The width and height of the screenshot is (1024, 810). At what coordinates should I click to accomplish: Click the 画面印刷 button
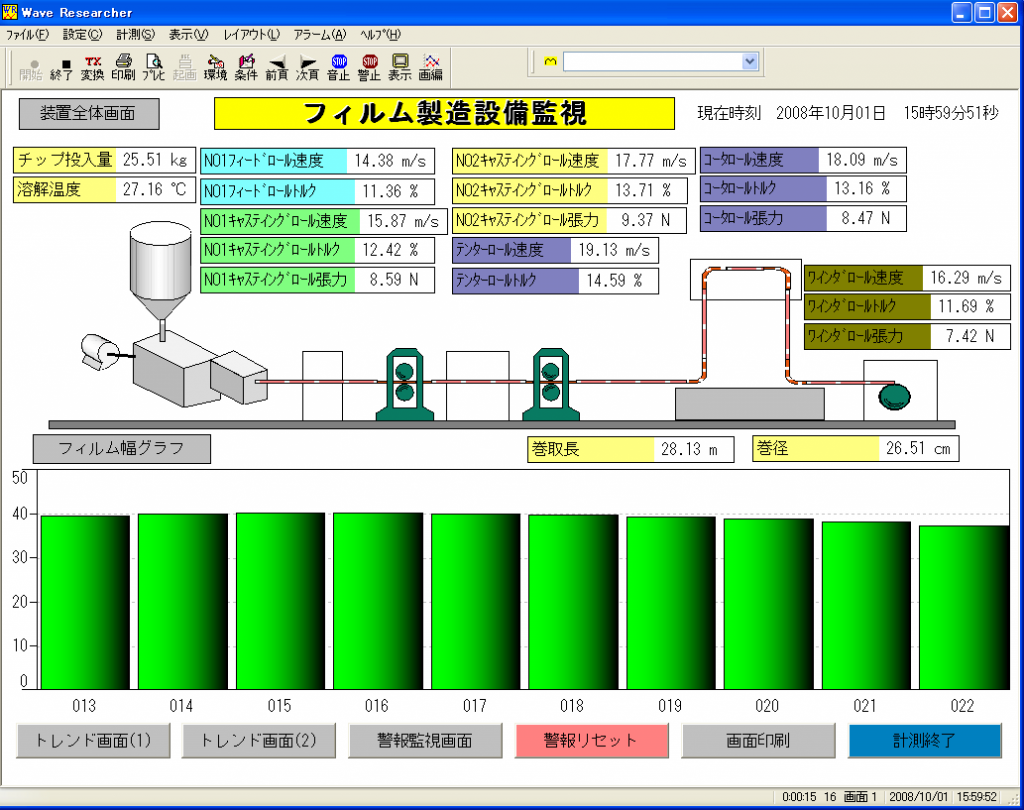(758, 741)
